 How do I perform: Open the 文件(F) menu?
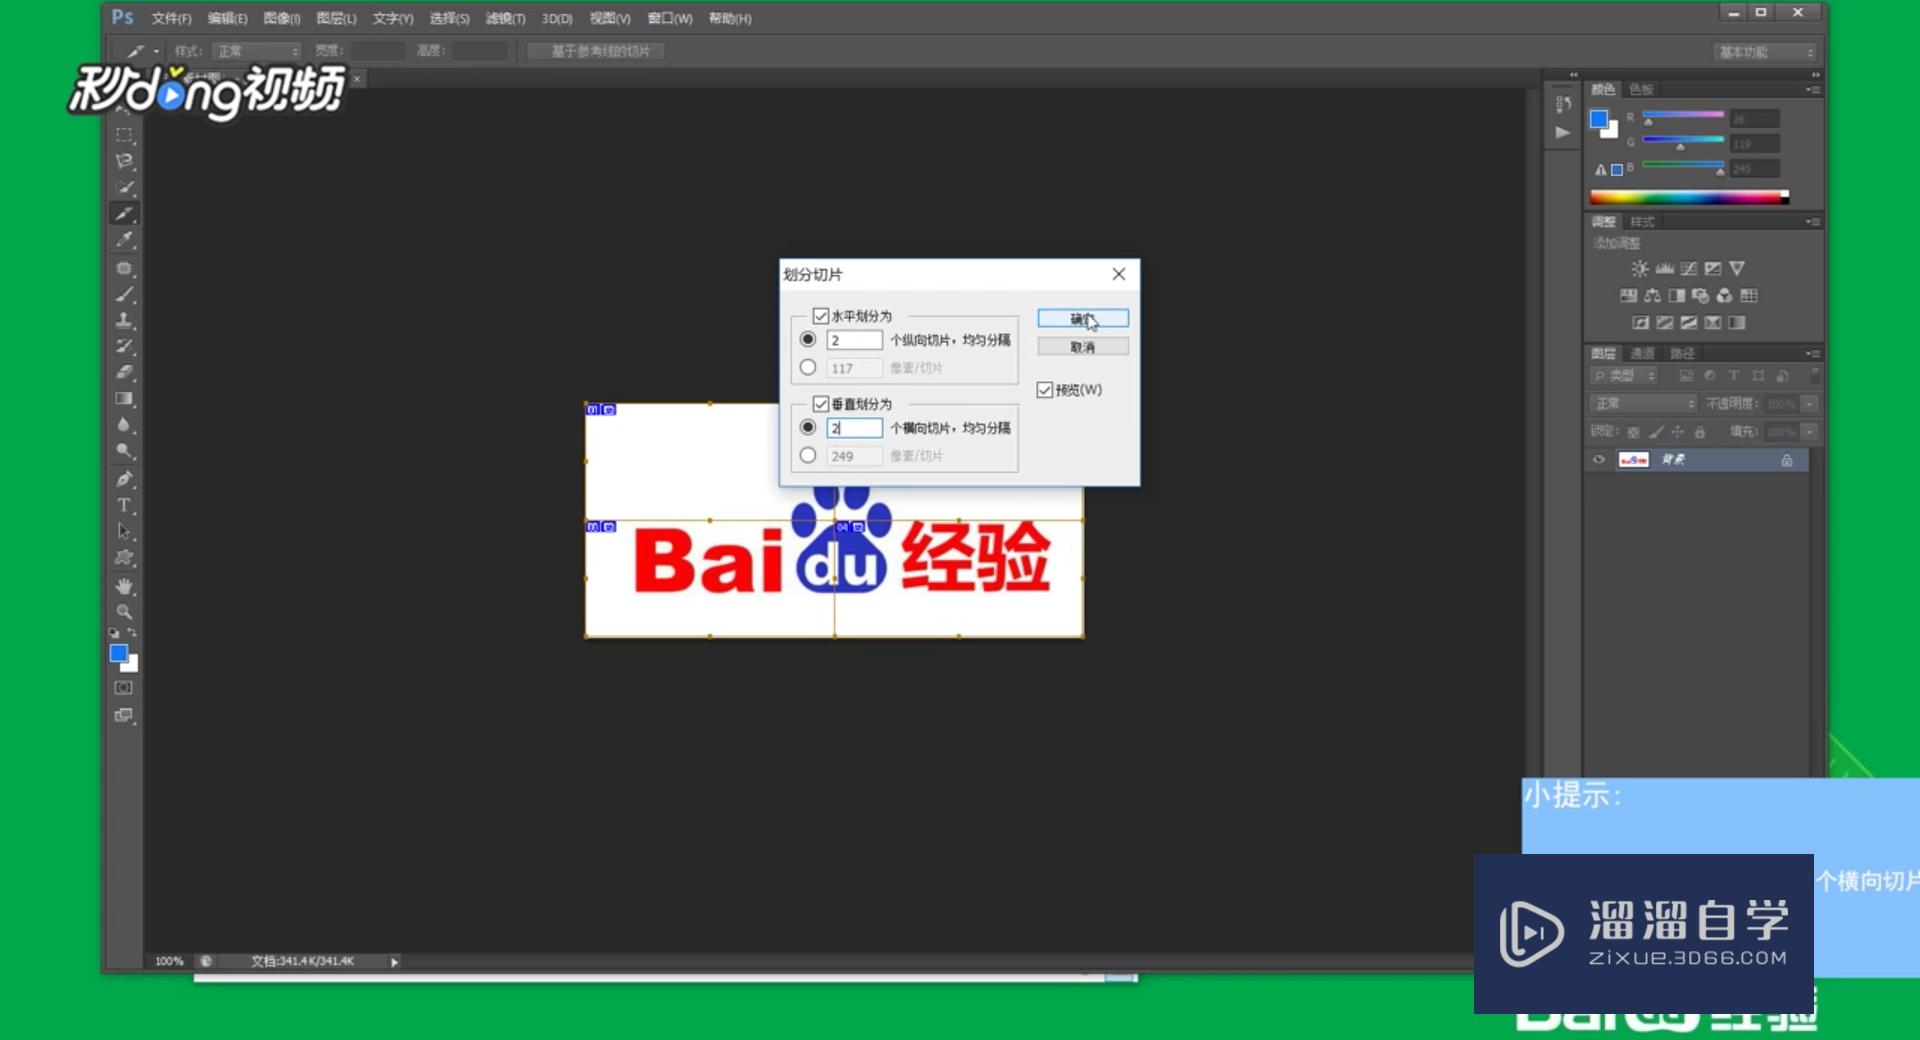coord(171,19)
